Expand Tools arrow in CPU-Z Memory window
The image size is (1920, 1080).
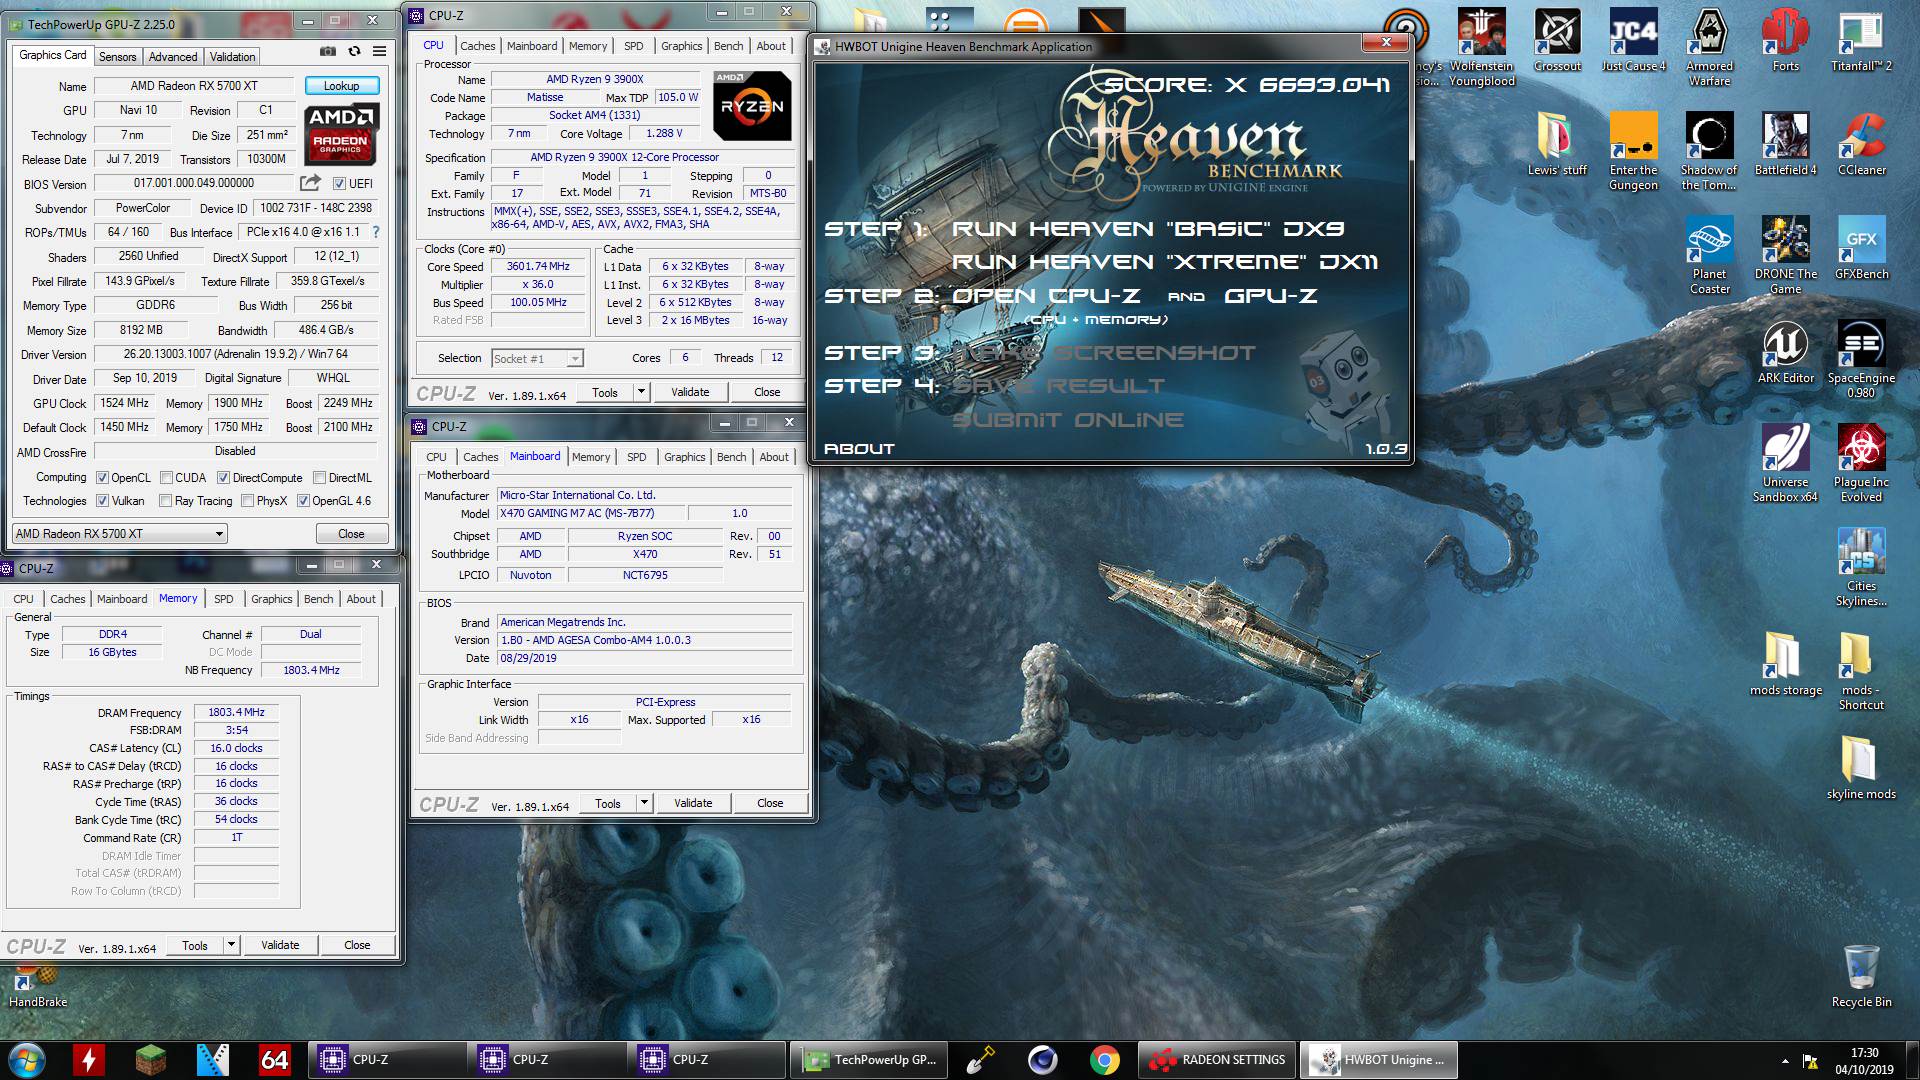click(231, 945)
